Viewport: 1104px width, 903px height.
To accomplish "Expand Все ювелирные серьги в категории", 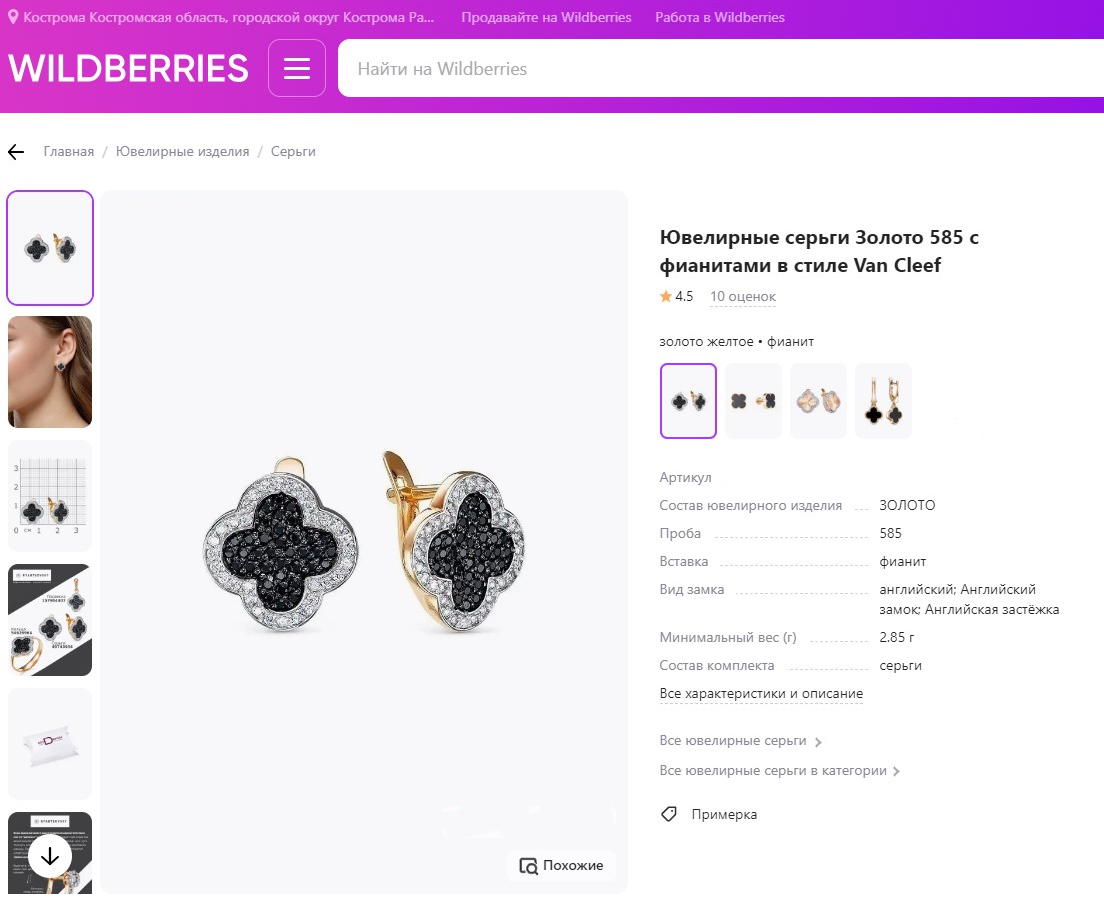I will [x=780, y=771].
